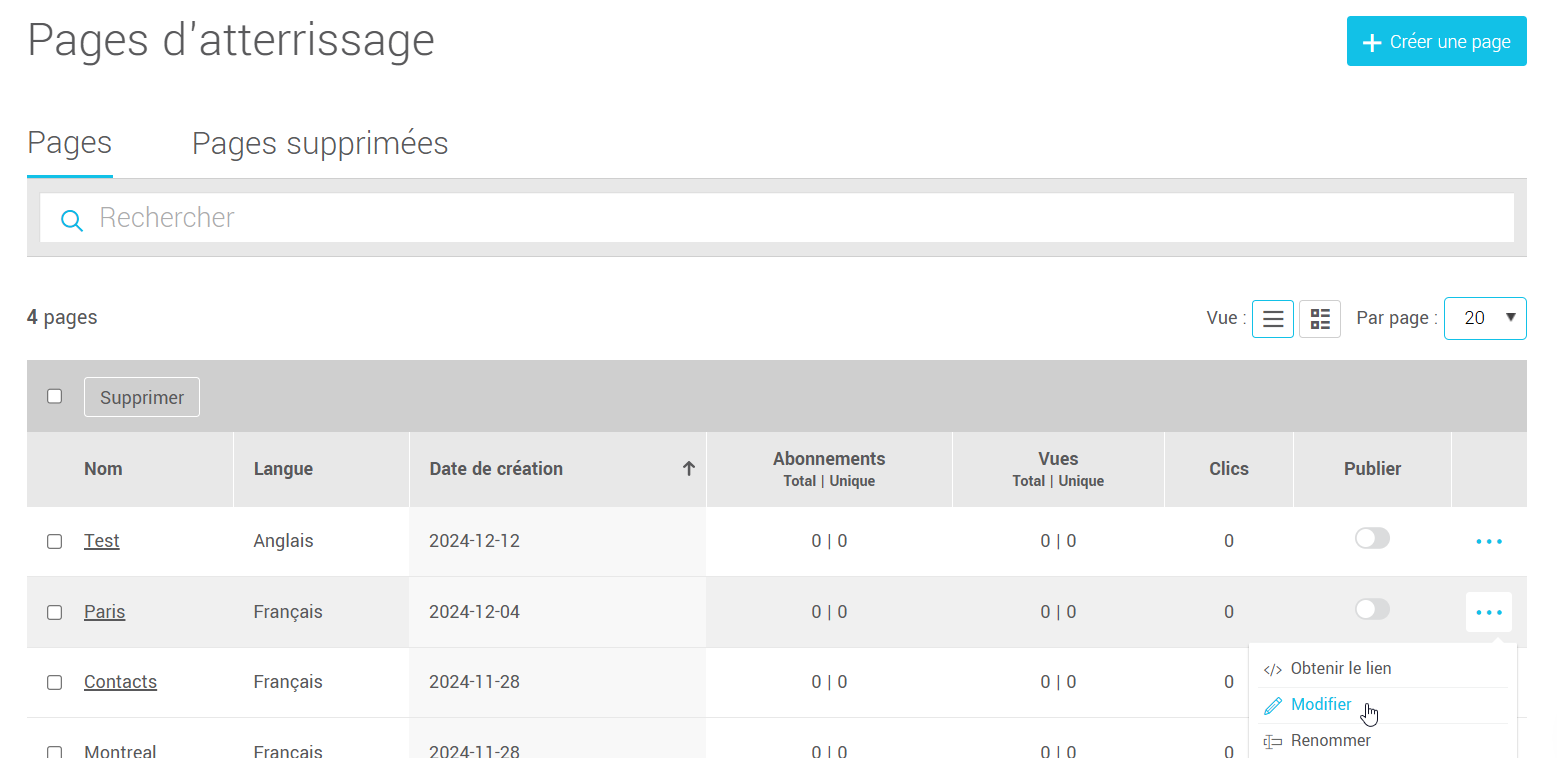
Task: Open the Contacts page link
Action: click(x=120, y=682)
